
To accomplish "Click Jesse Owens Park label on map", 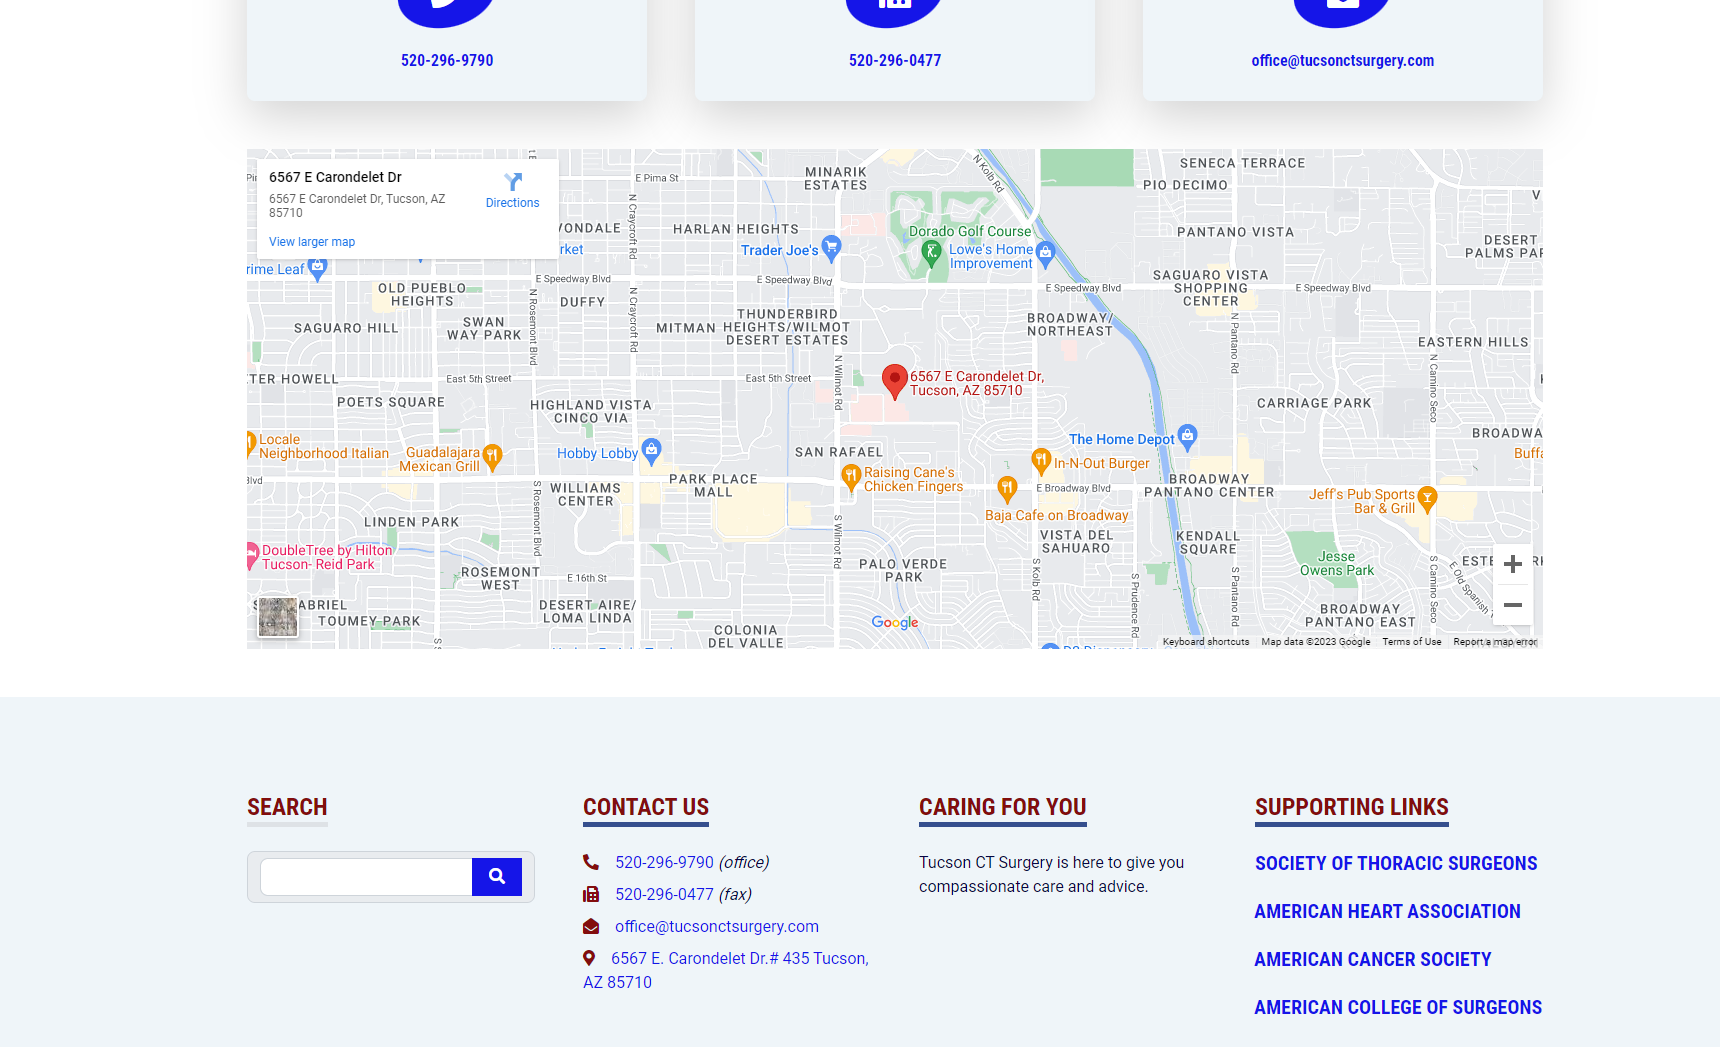I will click(x=1336, y=564).
